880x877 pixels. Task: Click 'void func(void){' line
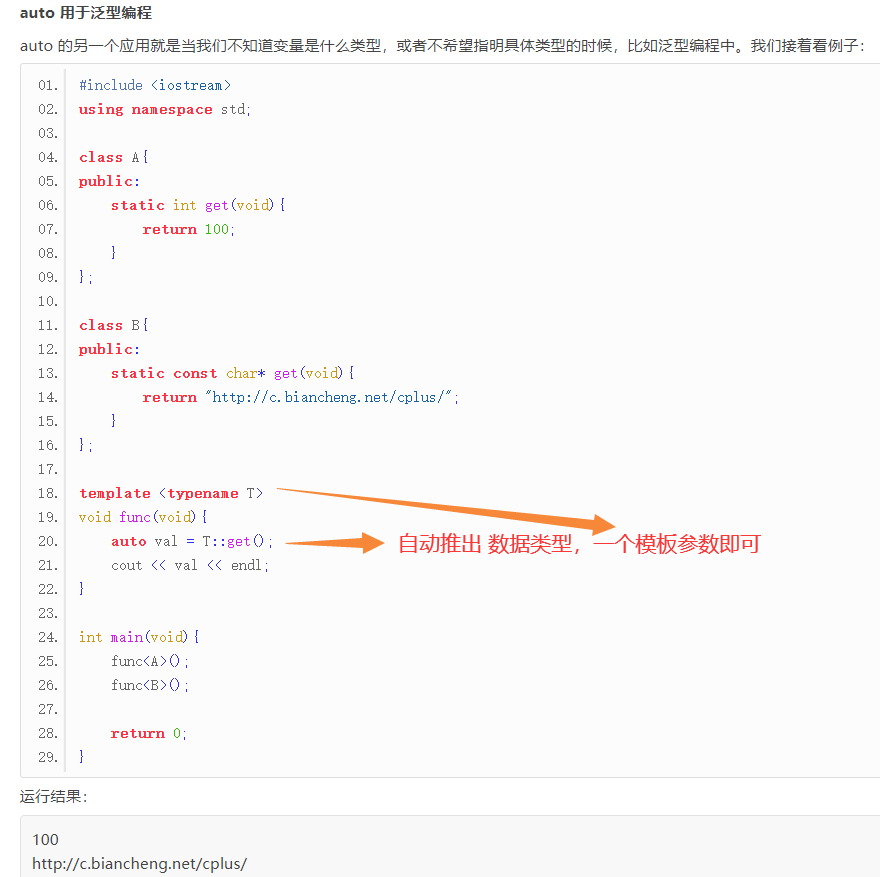click(143, 517)
